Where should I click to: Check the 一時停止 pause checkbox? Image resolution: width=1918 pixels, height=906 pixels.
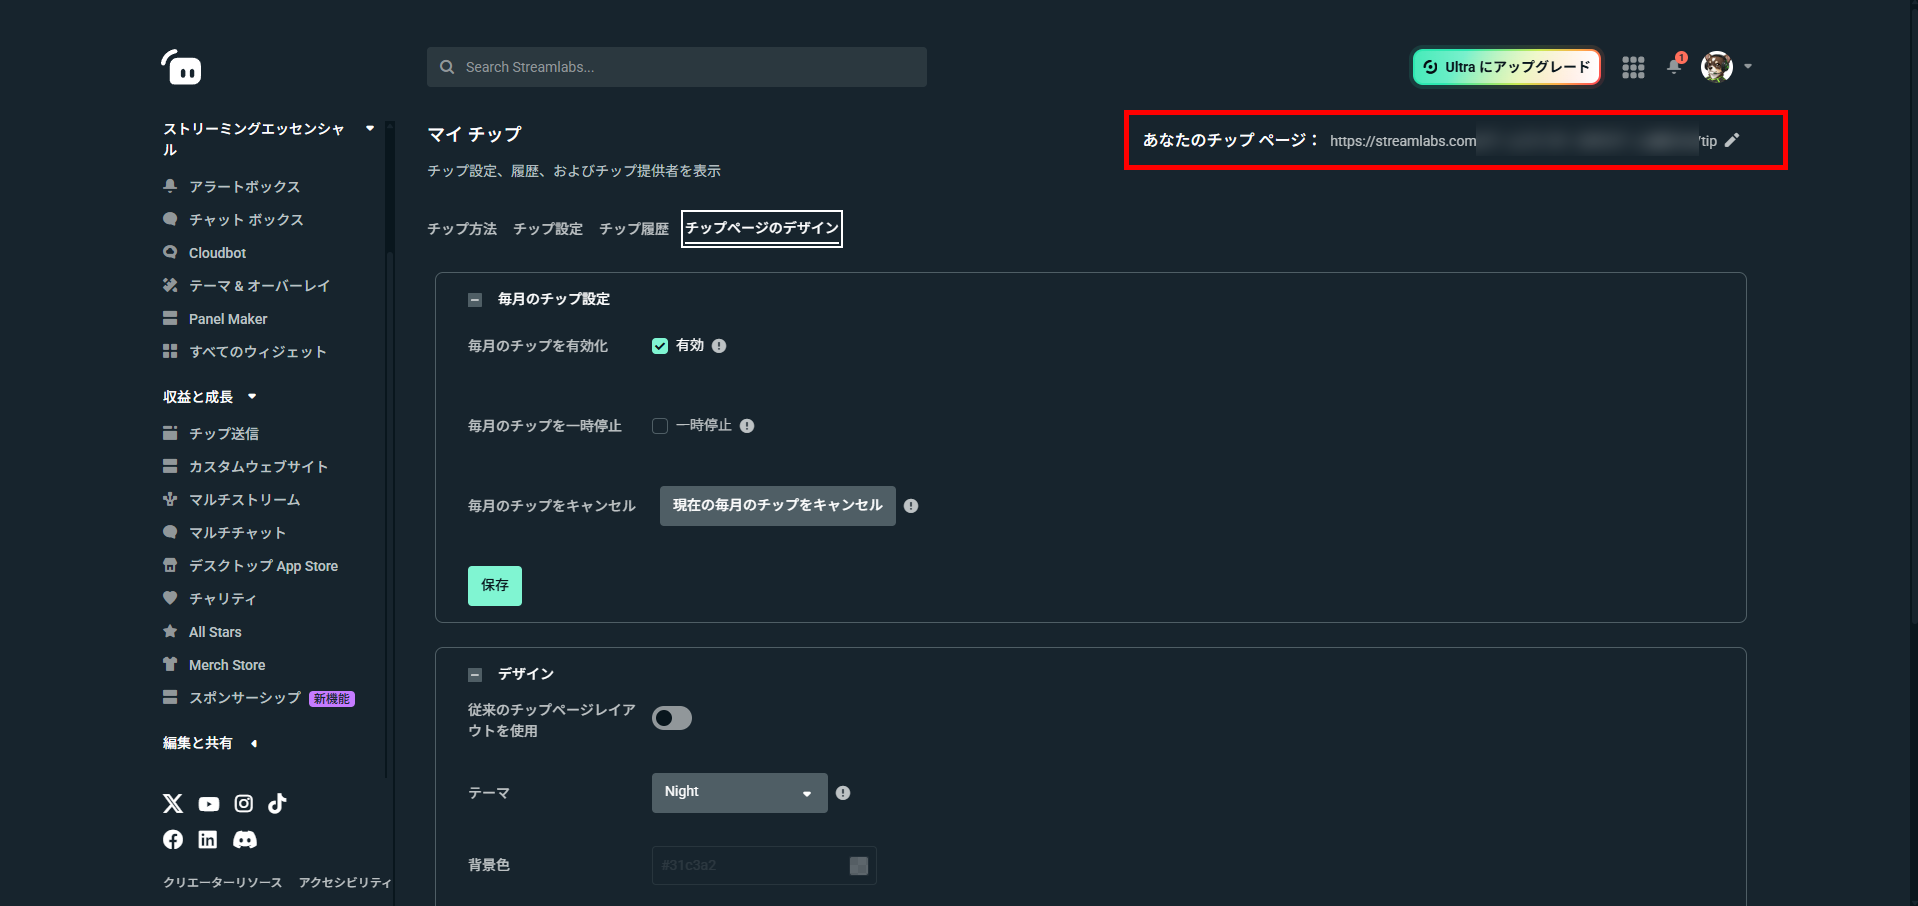(660, 426)
